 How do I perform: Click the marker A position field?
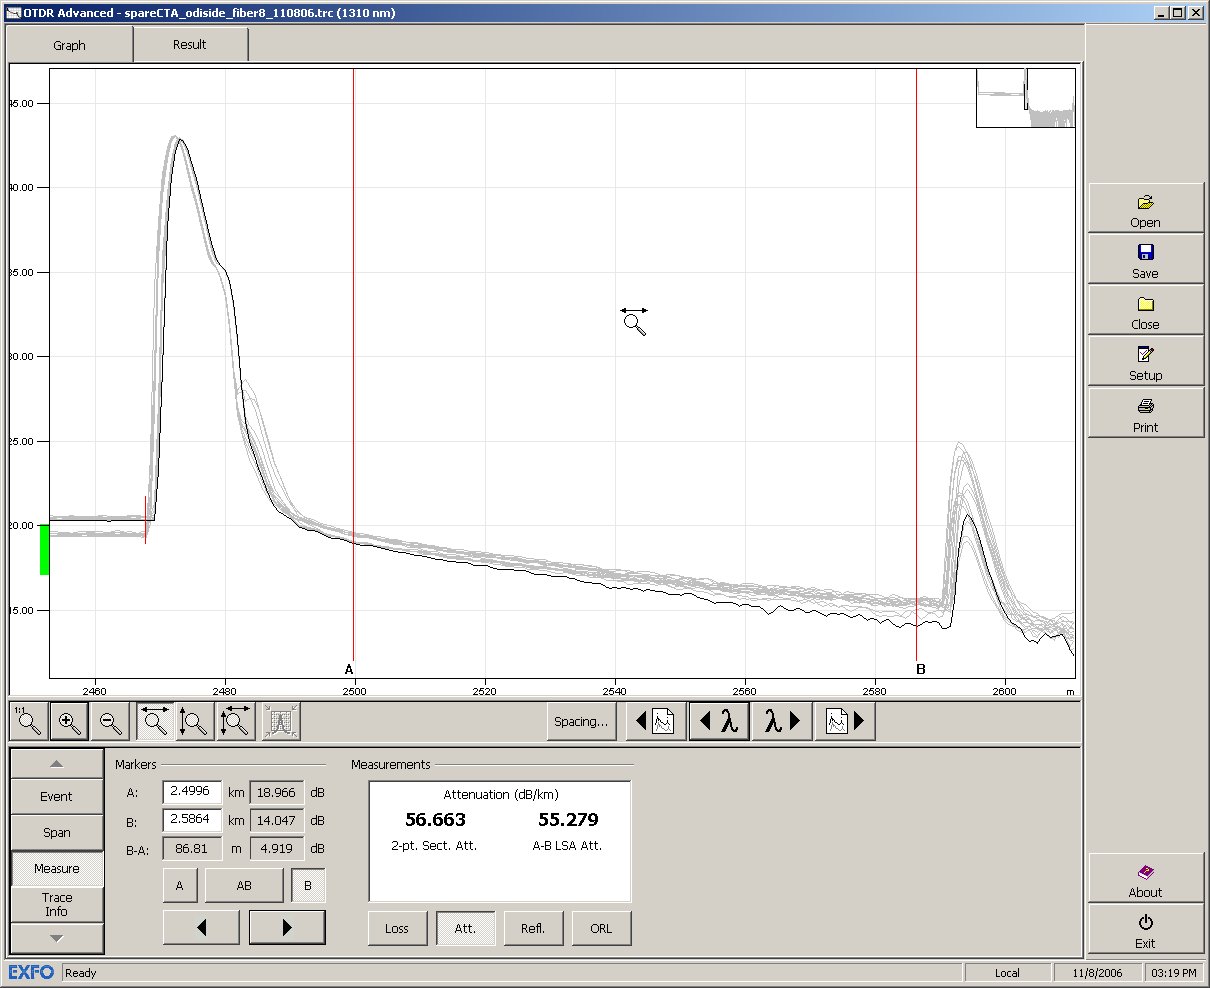[x=194, y=792]
